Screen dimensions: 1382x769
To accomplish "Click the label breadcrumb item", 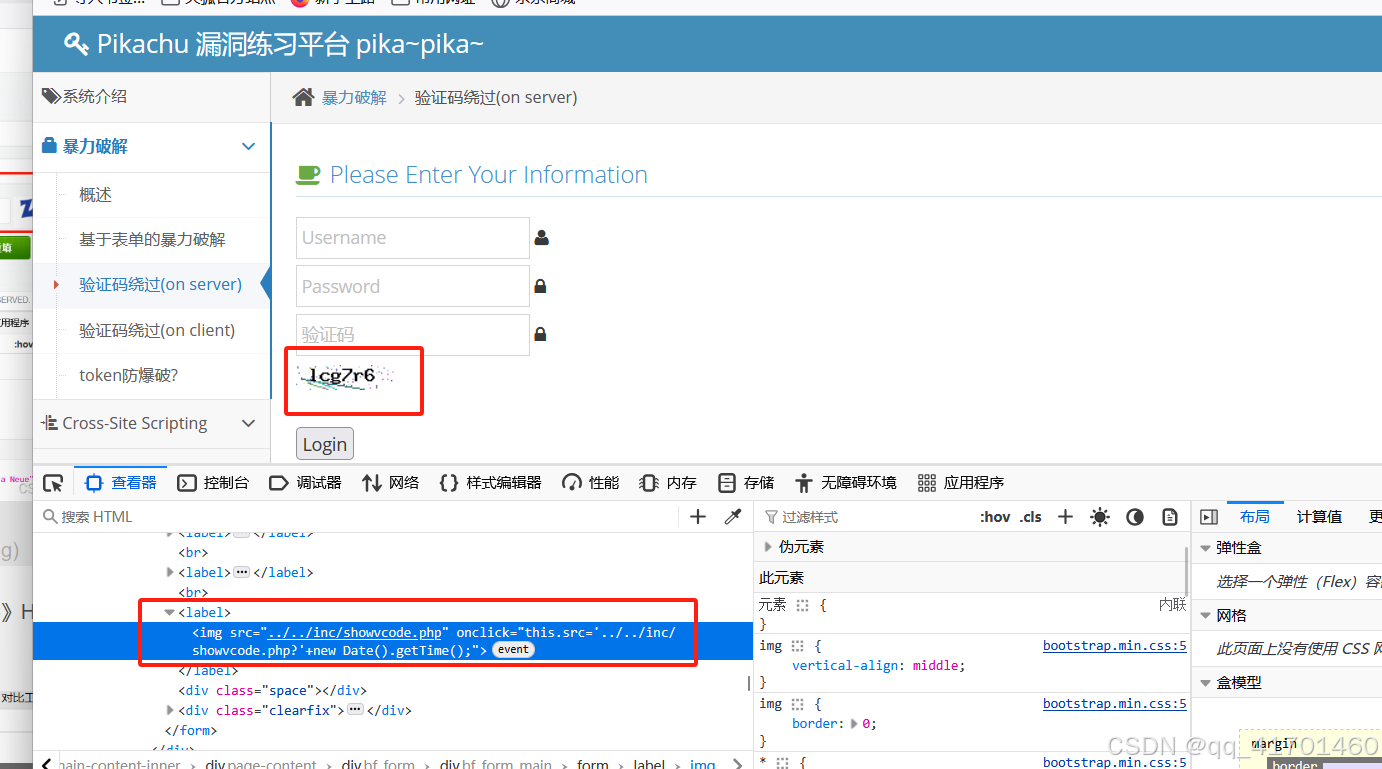I will (x=649, y=763).
